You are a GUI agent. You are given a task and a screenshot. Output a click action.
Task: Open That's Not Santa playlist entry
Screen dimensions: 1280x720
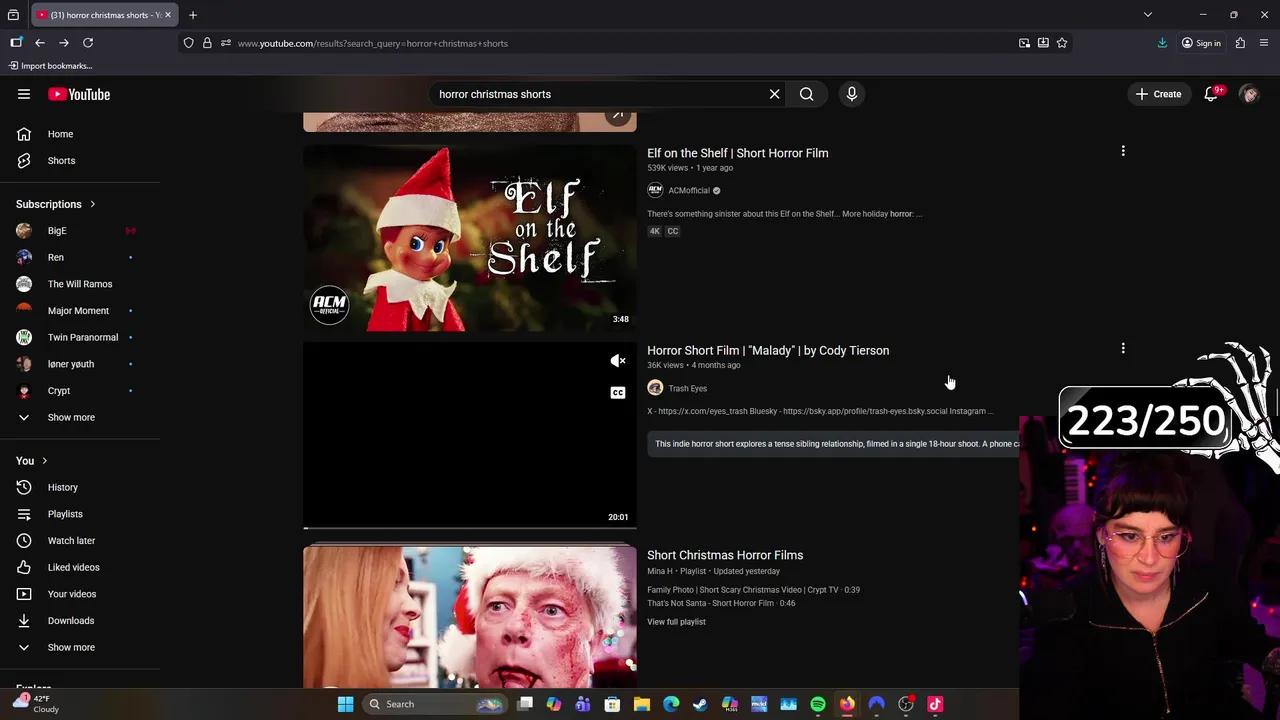point(721,603)
